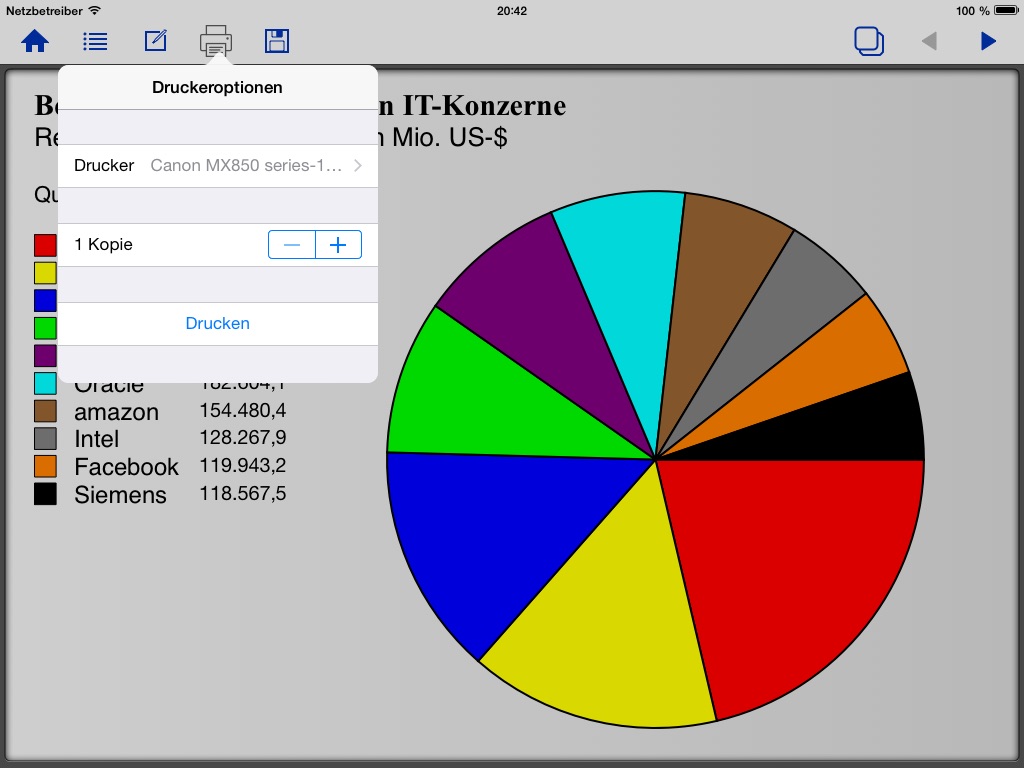
Task: Open the list view icon
Action: click(x=95, y=41)
